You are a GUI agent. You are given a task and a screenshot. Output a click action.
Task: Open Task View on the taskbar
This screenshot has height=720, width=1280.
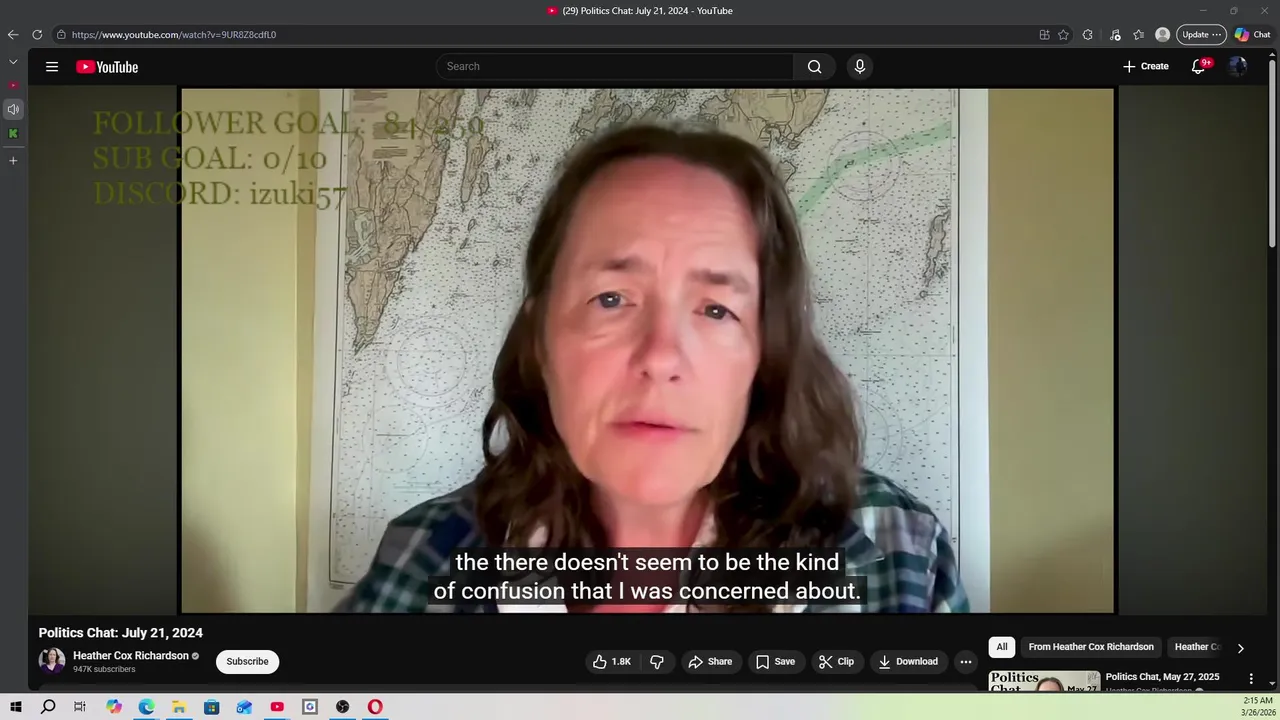click(80, 707)
